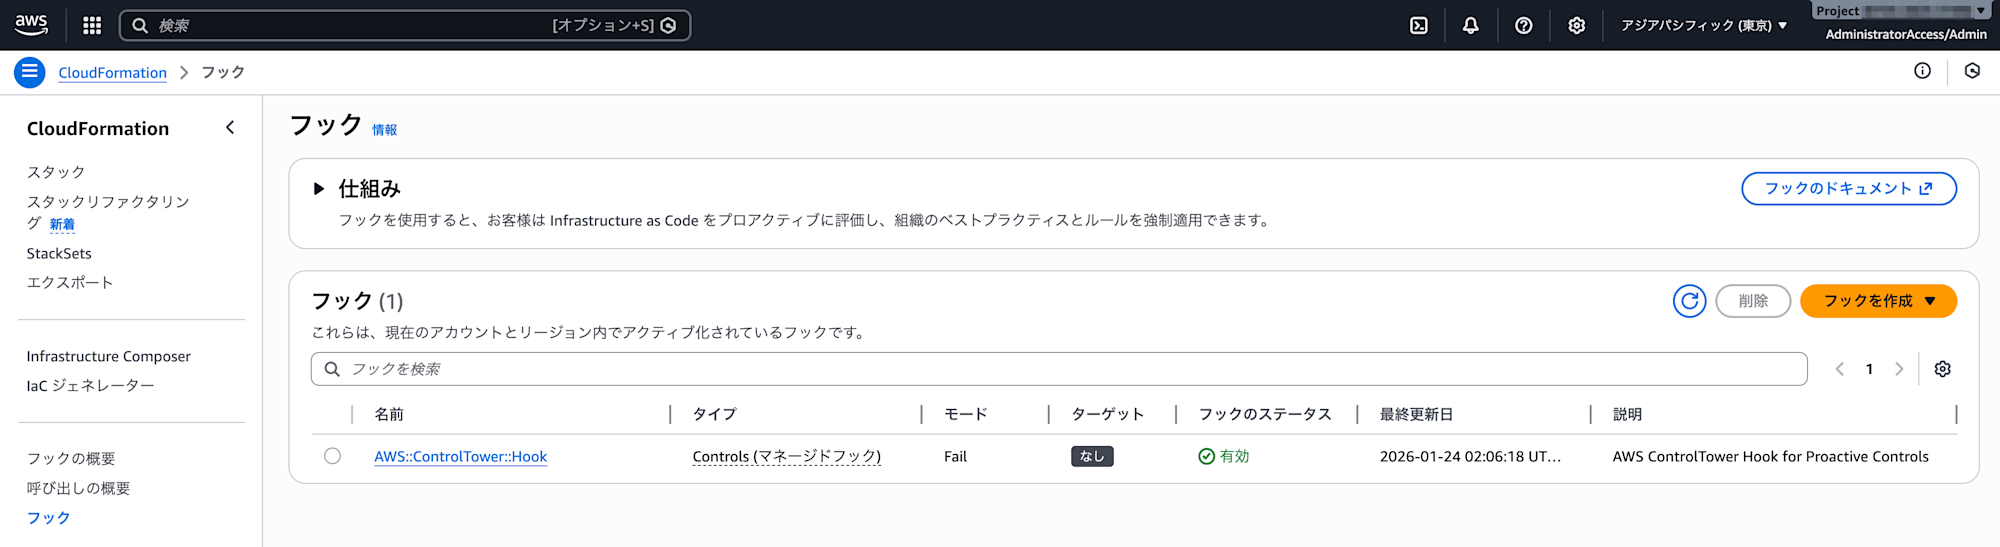Click the disabled 削除 button
This screenshot has height=547, width=2000.
(x=1753, y=301)
